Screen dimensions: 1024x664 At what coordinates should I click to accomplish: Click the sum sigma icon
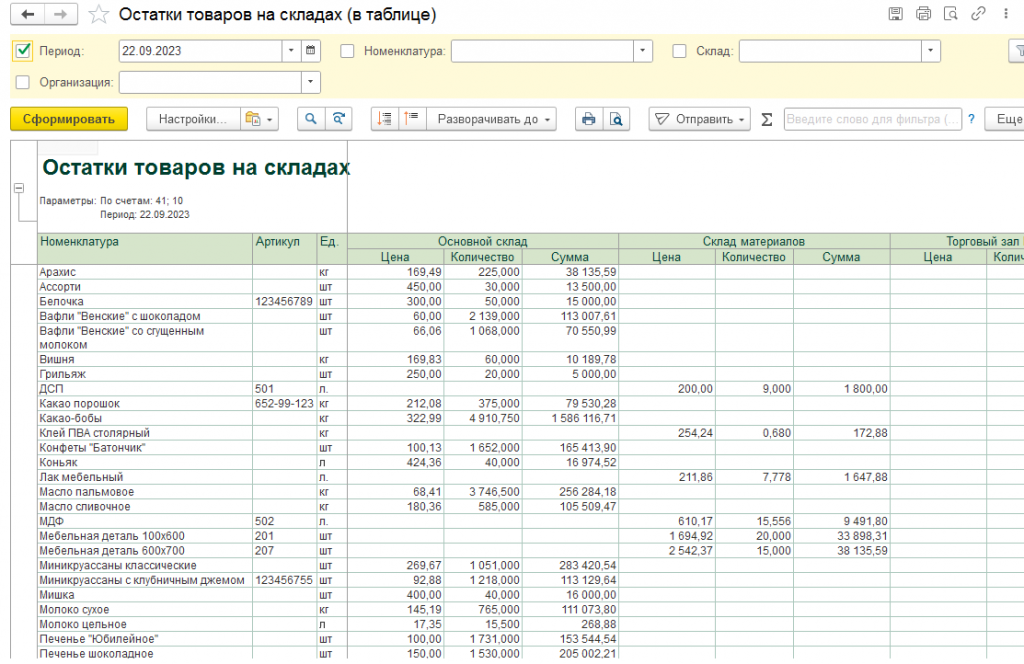click(767, 119)
